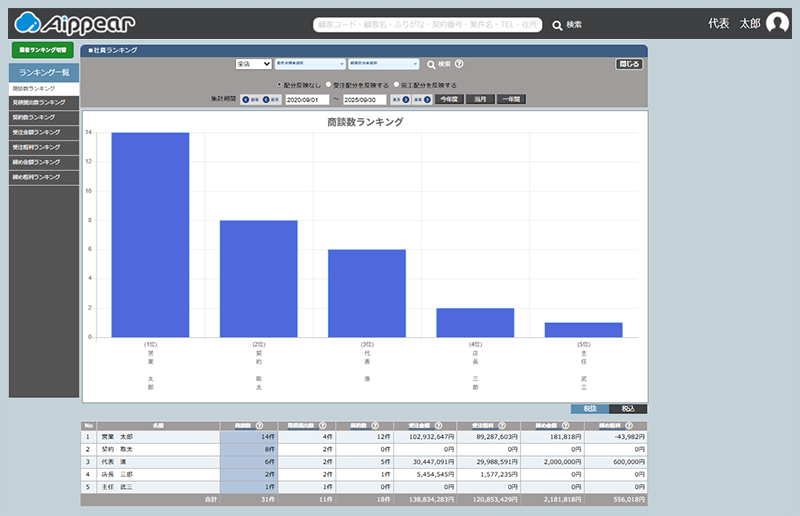Click help icon next to 受注金額 column

pyautogui.click(x=440, y=426)
